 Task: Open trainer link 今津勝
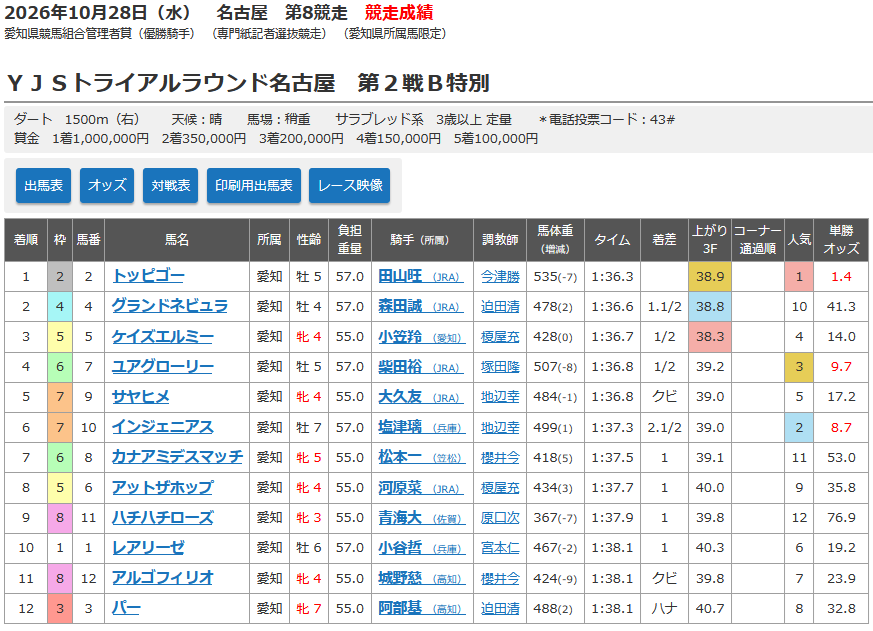click(x=500, y=276)
